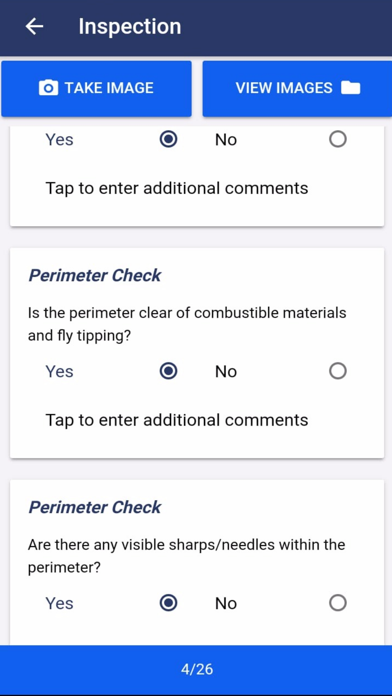
Task: Click the sharps/needles question text
Action: [186, 556]
